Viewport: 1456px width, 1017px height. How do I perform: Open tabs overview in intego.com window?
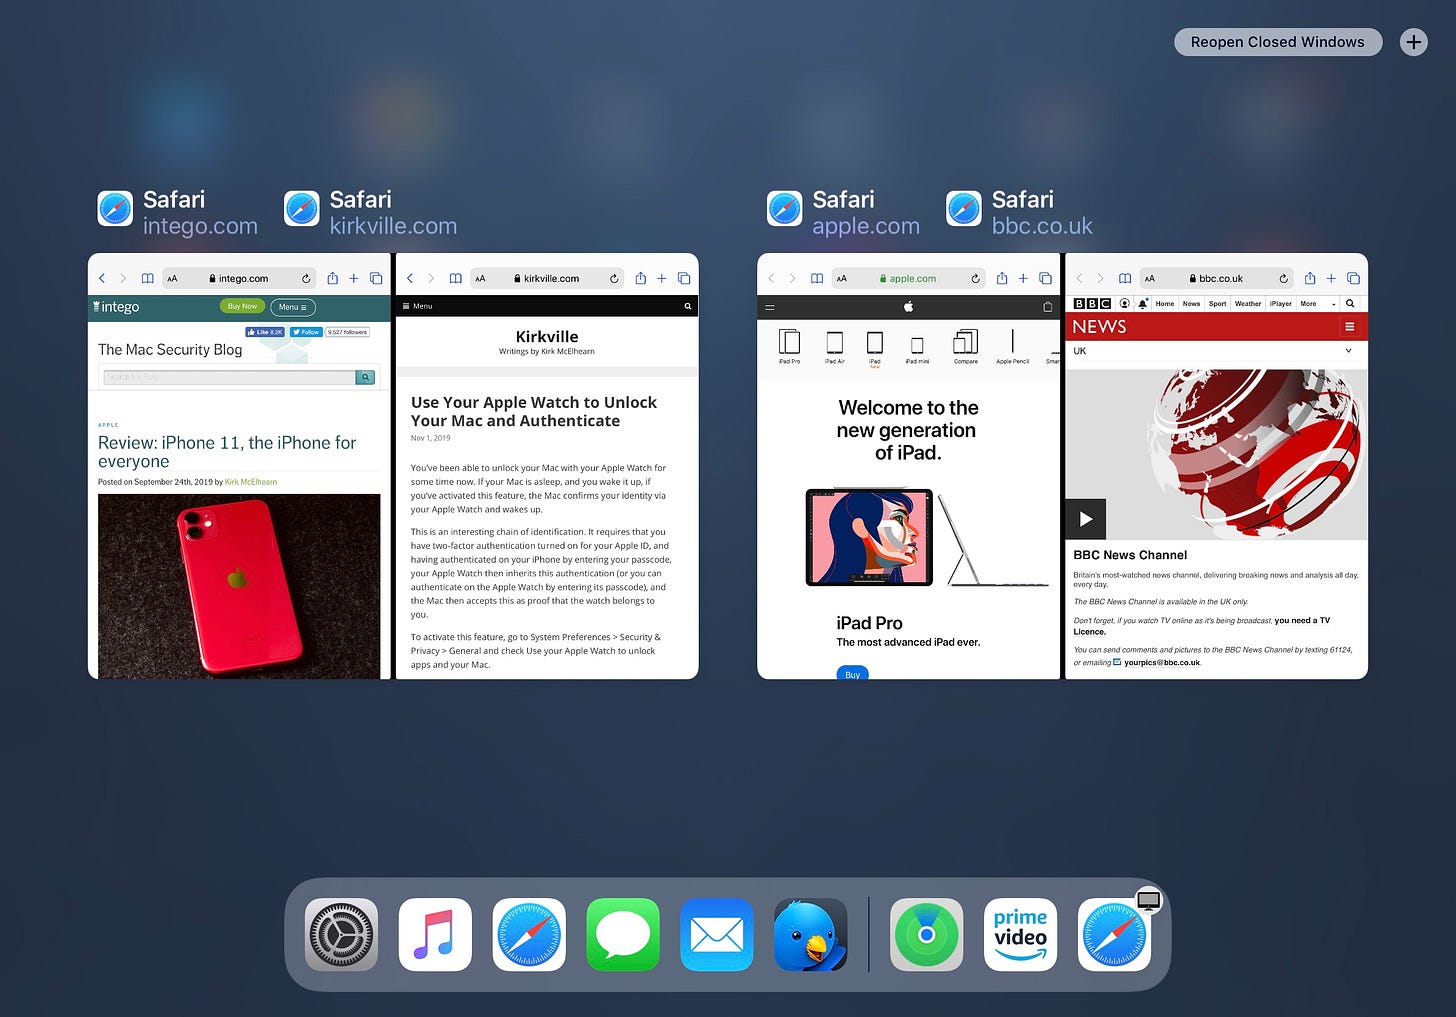point(376,279)
